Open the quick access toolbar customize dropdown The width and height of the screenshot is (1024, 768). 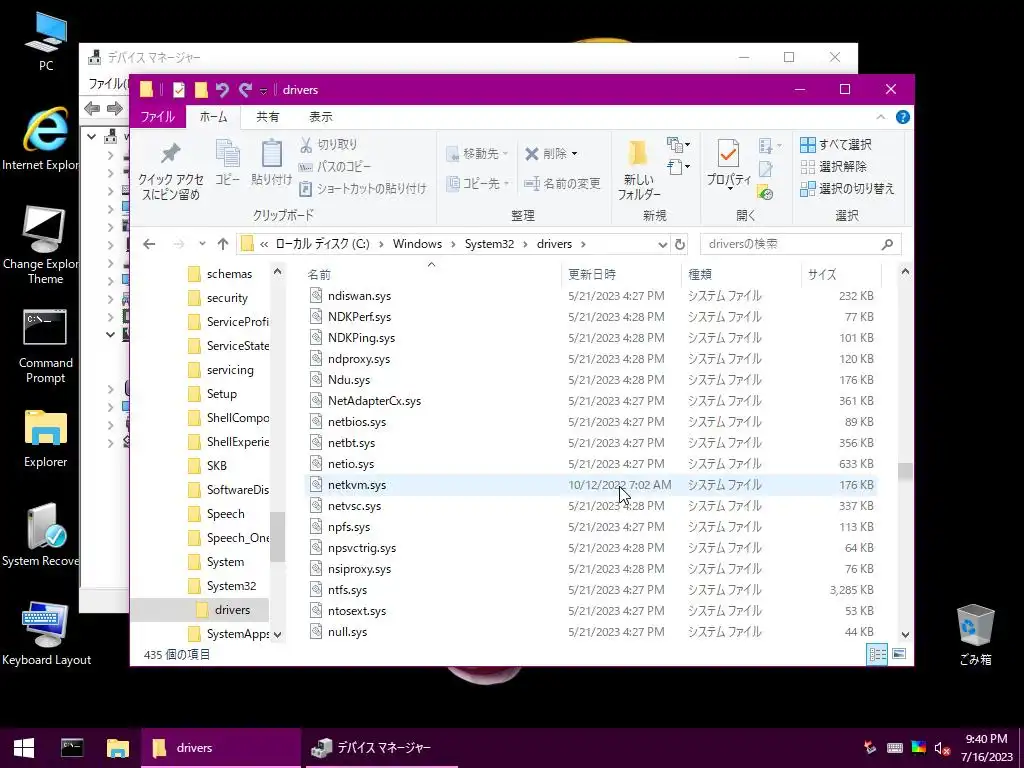point(264,90)
